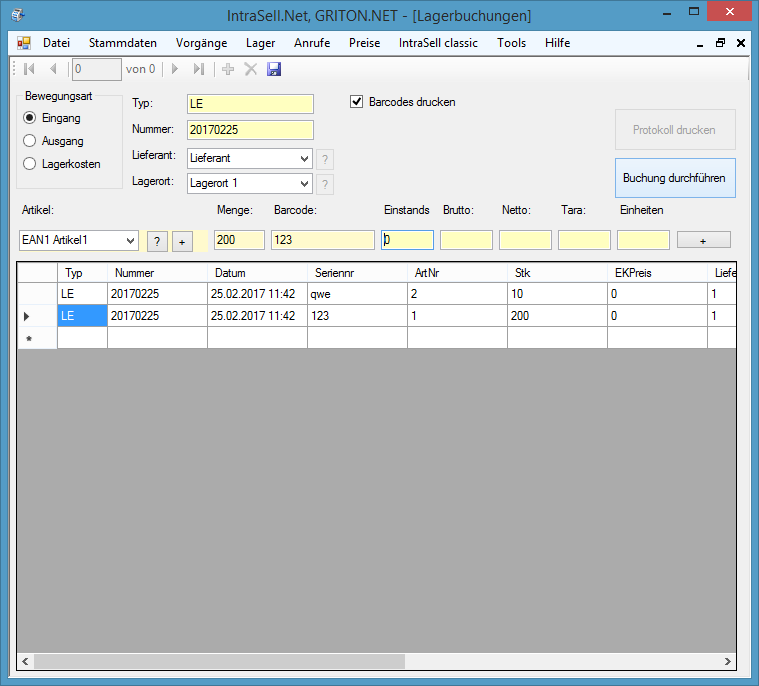Click question mark button next to Artikel

coord(157,242)
